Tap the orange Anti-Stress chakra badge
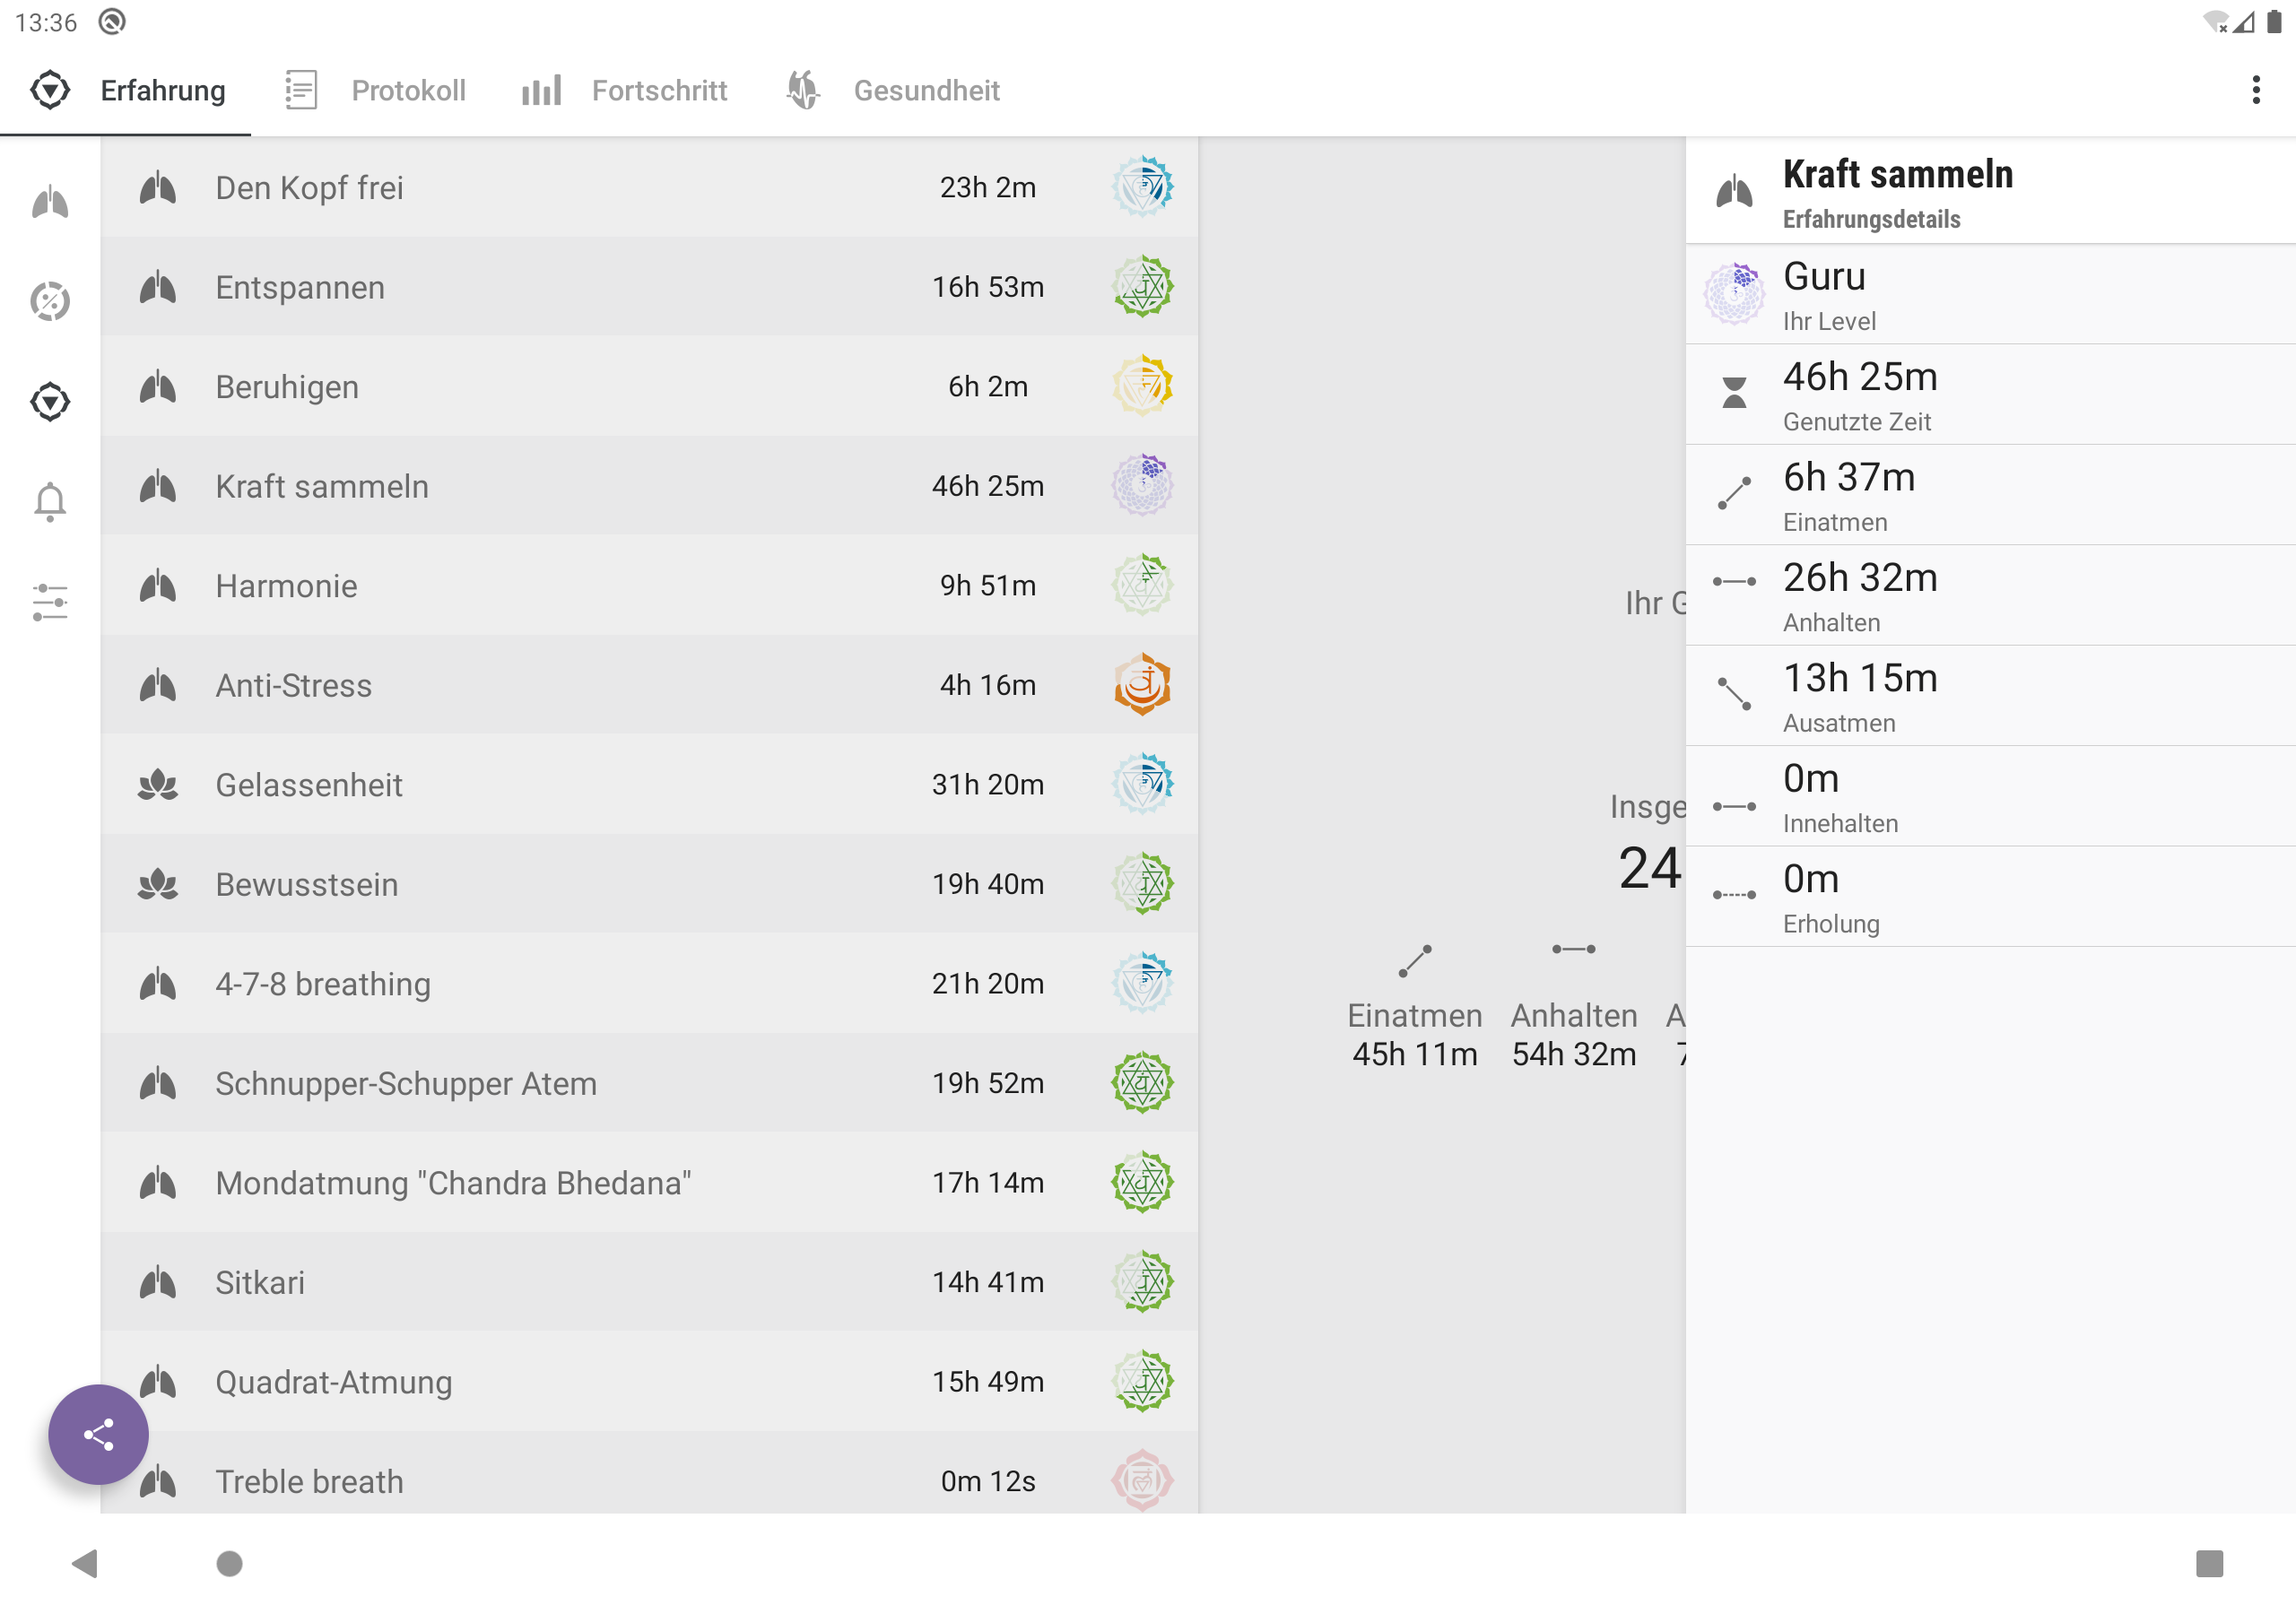Image resolution: width=2296 pixels, height=1614 pixels. tap(1142, 685)
